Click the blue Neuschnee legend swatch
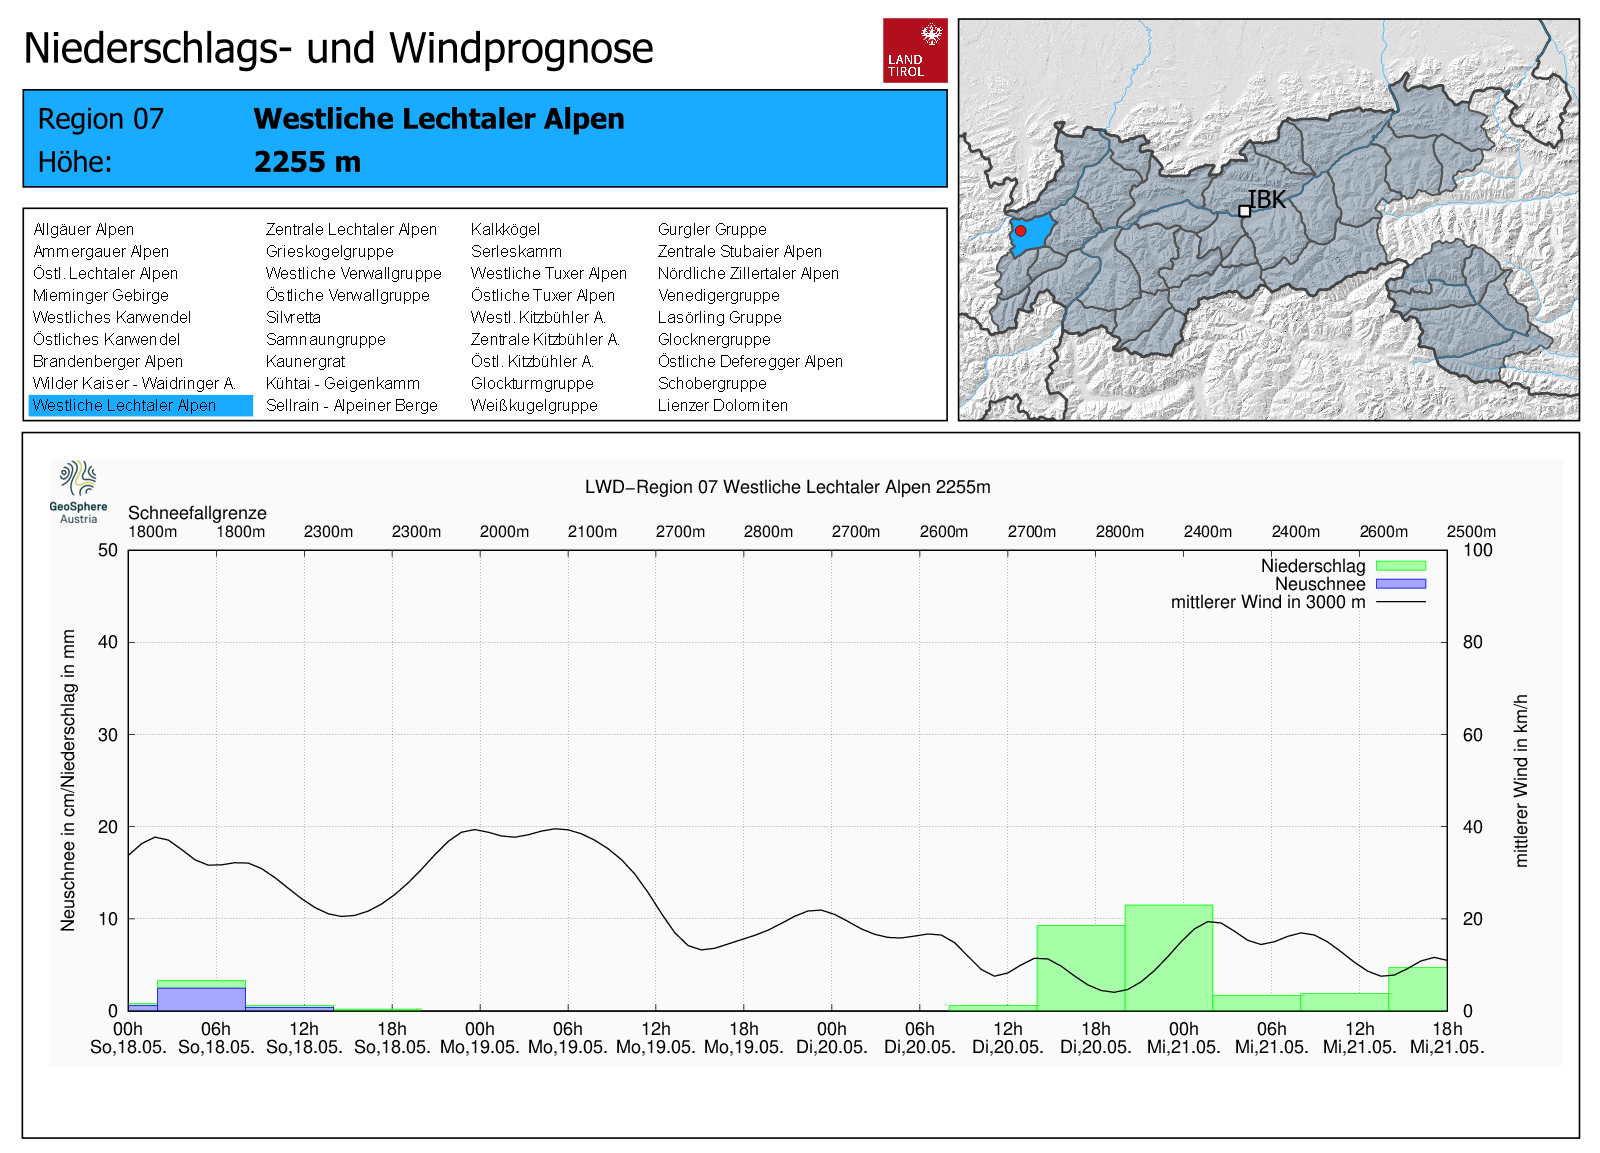 pos(1400,584)
